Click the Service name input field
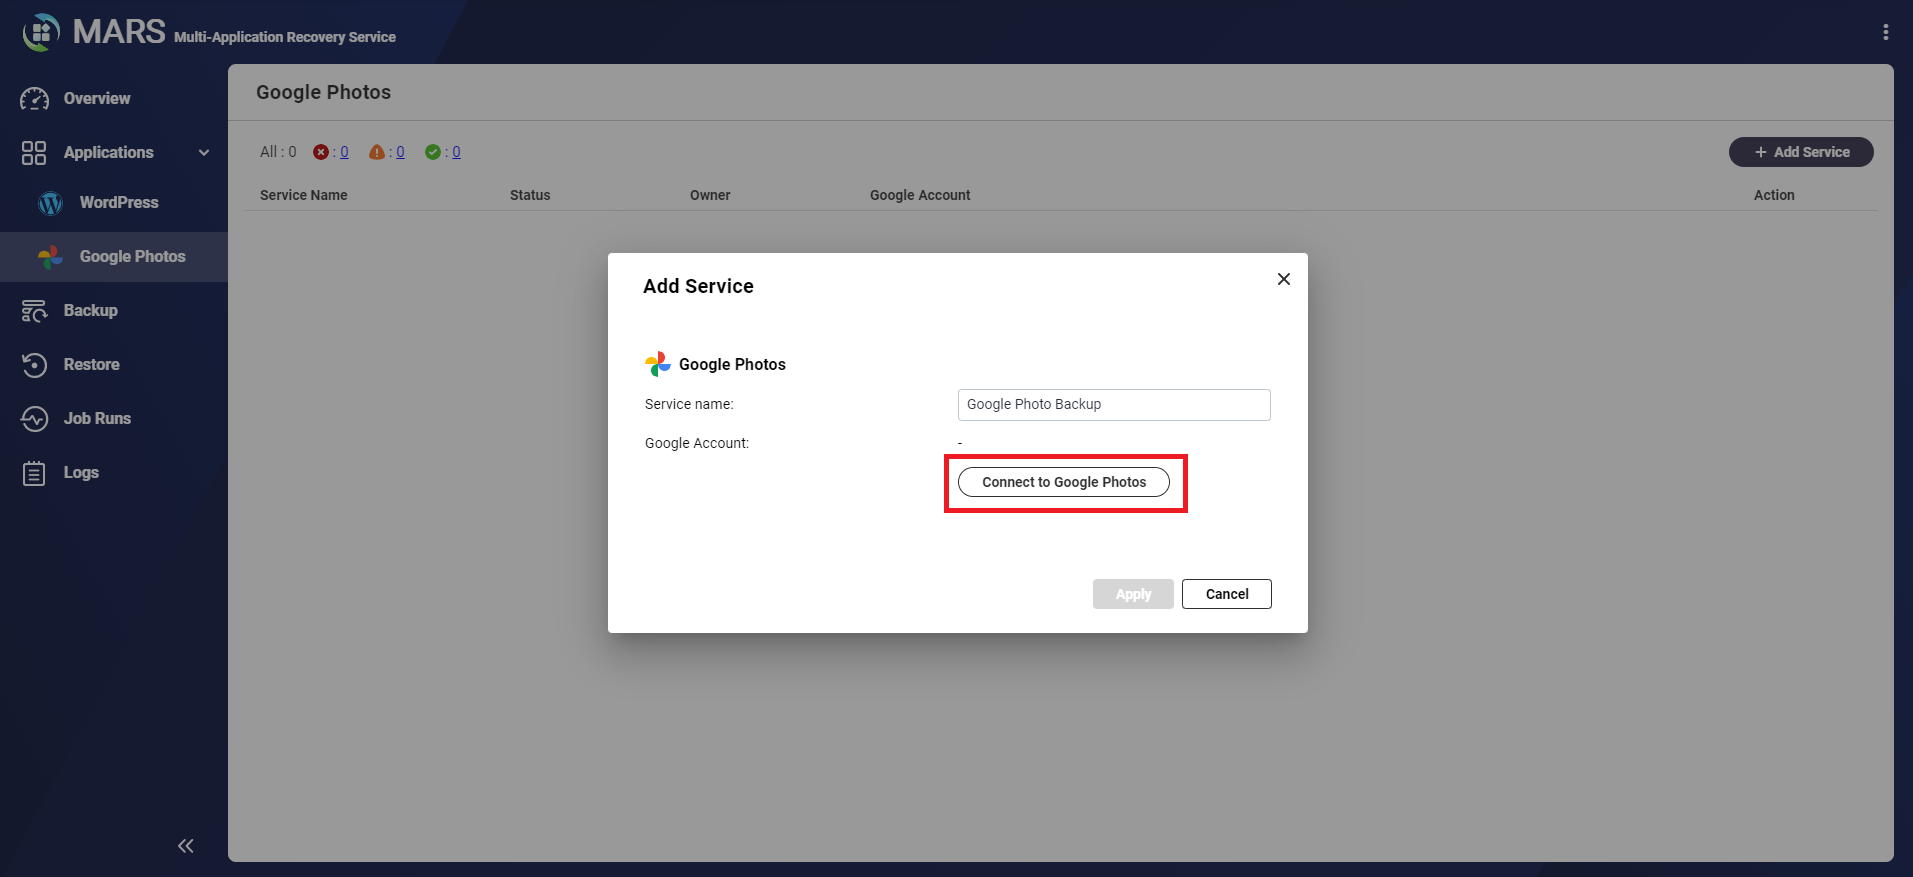Viewport: 1913px width, 877px height. coord(1113,405)
